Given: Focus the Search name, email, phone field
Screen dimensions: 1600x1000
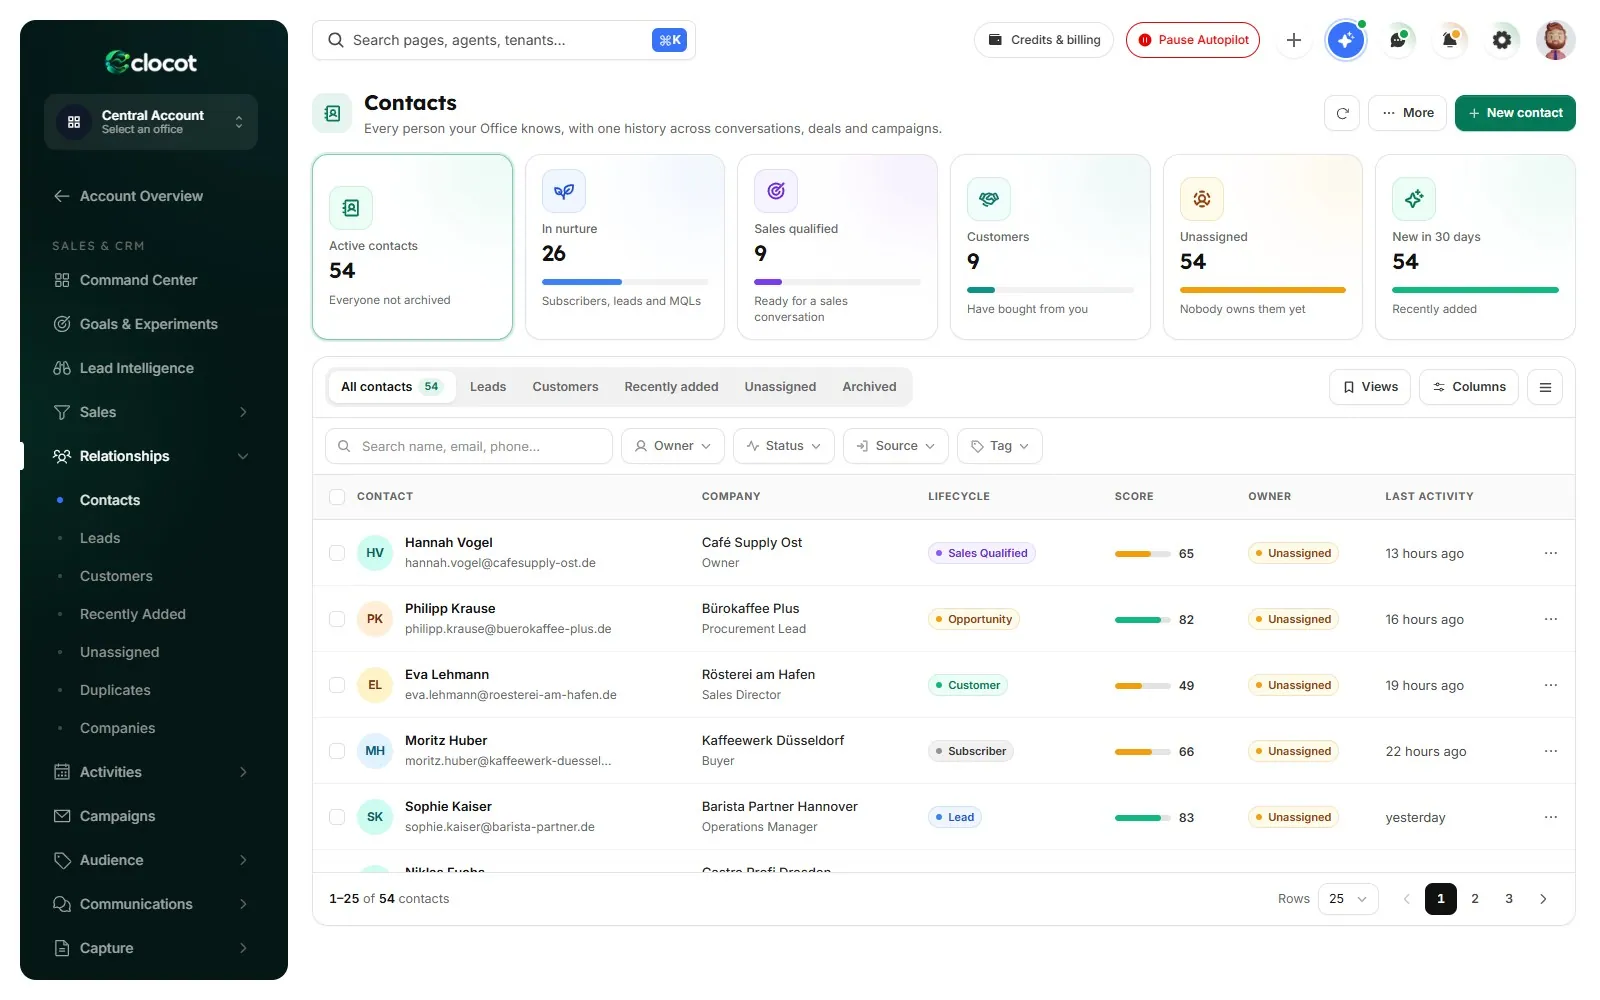Looking at the screenshot, I should pyautogui.click(x=469, y=446).
